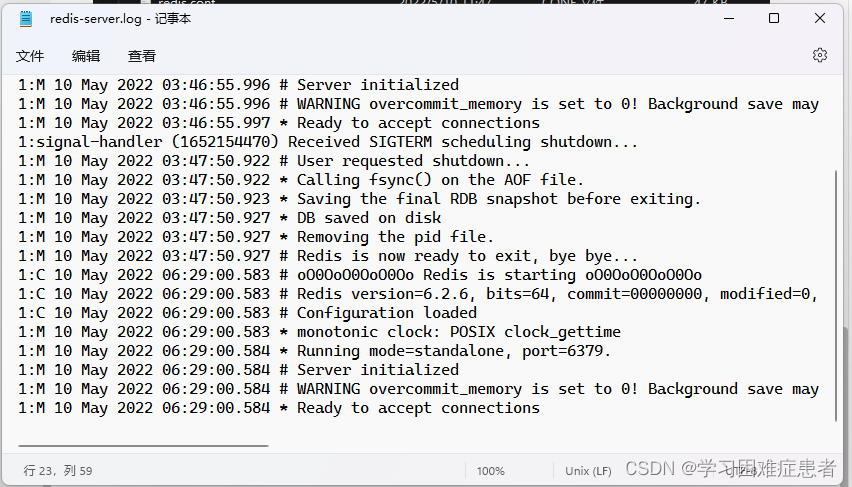Maximize the Notepad window

(x=774, y=19)
